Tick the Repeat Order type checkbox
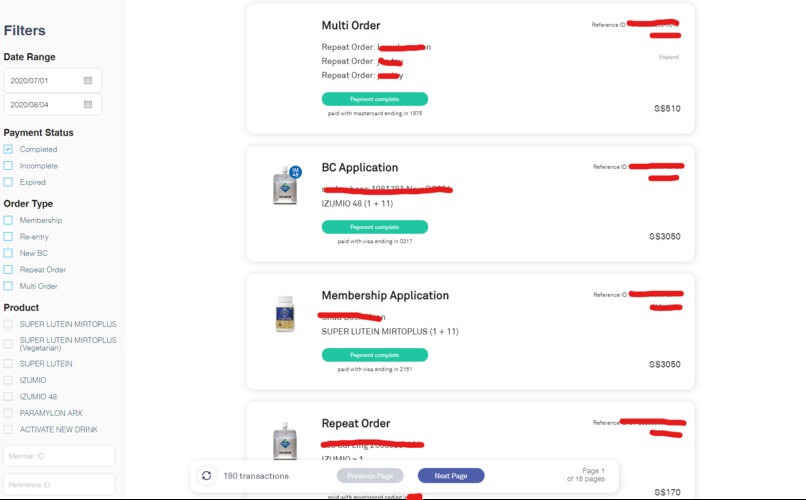The image size is (806, 500). pos(8,269)
